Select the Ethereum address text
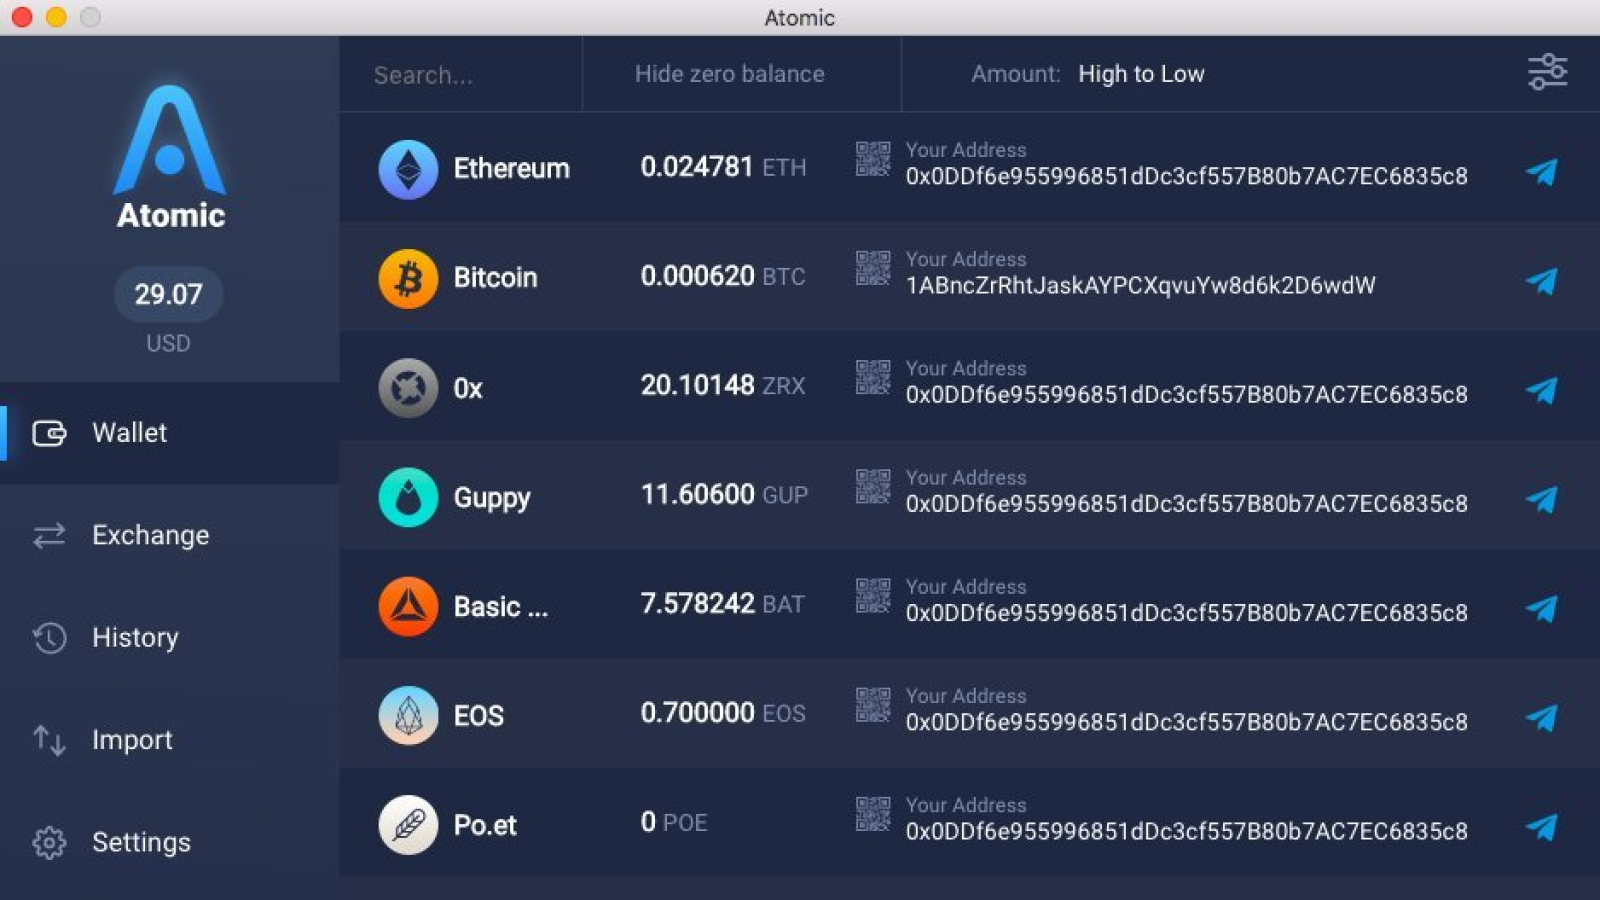Screen dimensions: 1600x900 [x=1187, y=177]
